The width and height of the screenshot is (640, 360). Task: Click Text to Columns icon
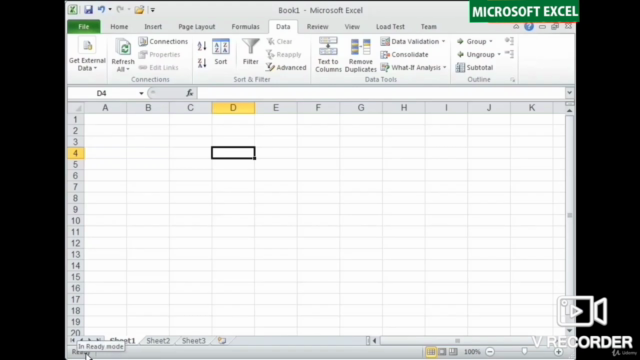[328, 46]
